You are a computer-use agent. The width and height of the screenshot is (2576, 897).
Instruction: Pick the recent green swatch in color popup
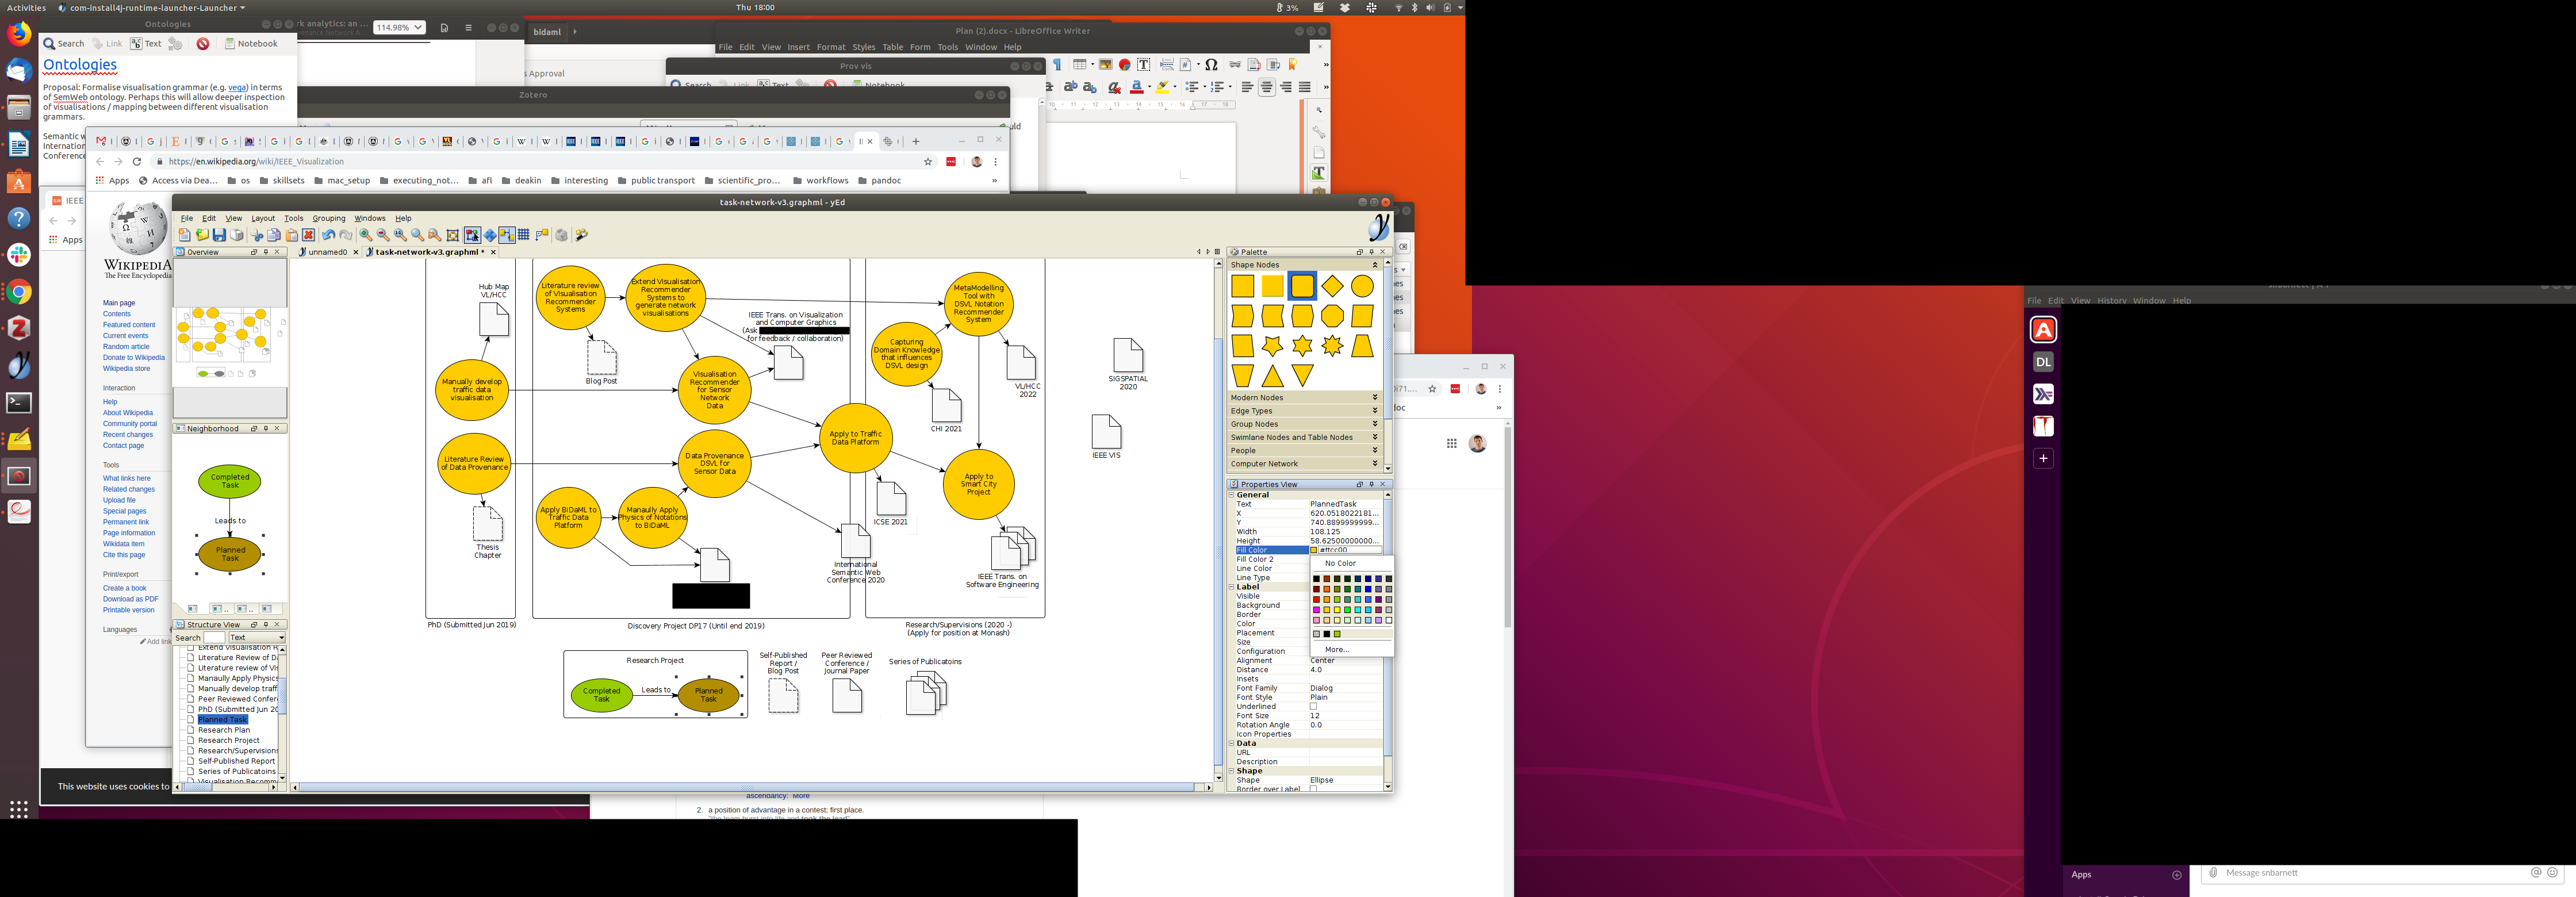pos(1337,634)
